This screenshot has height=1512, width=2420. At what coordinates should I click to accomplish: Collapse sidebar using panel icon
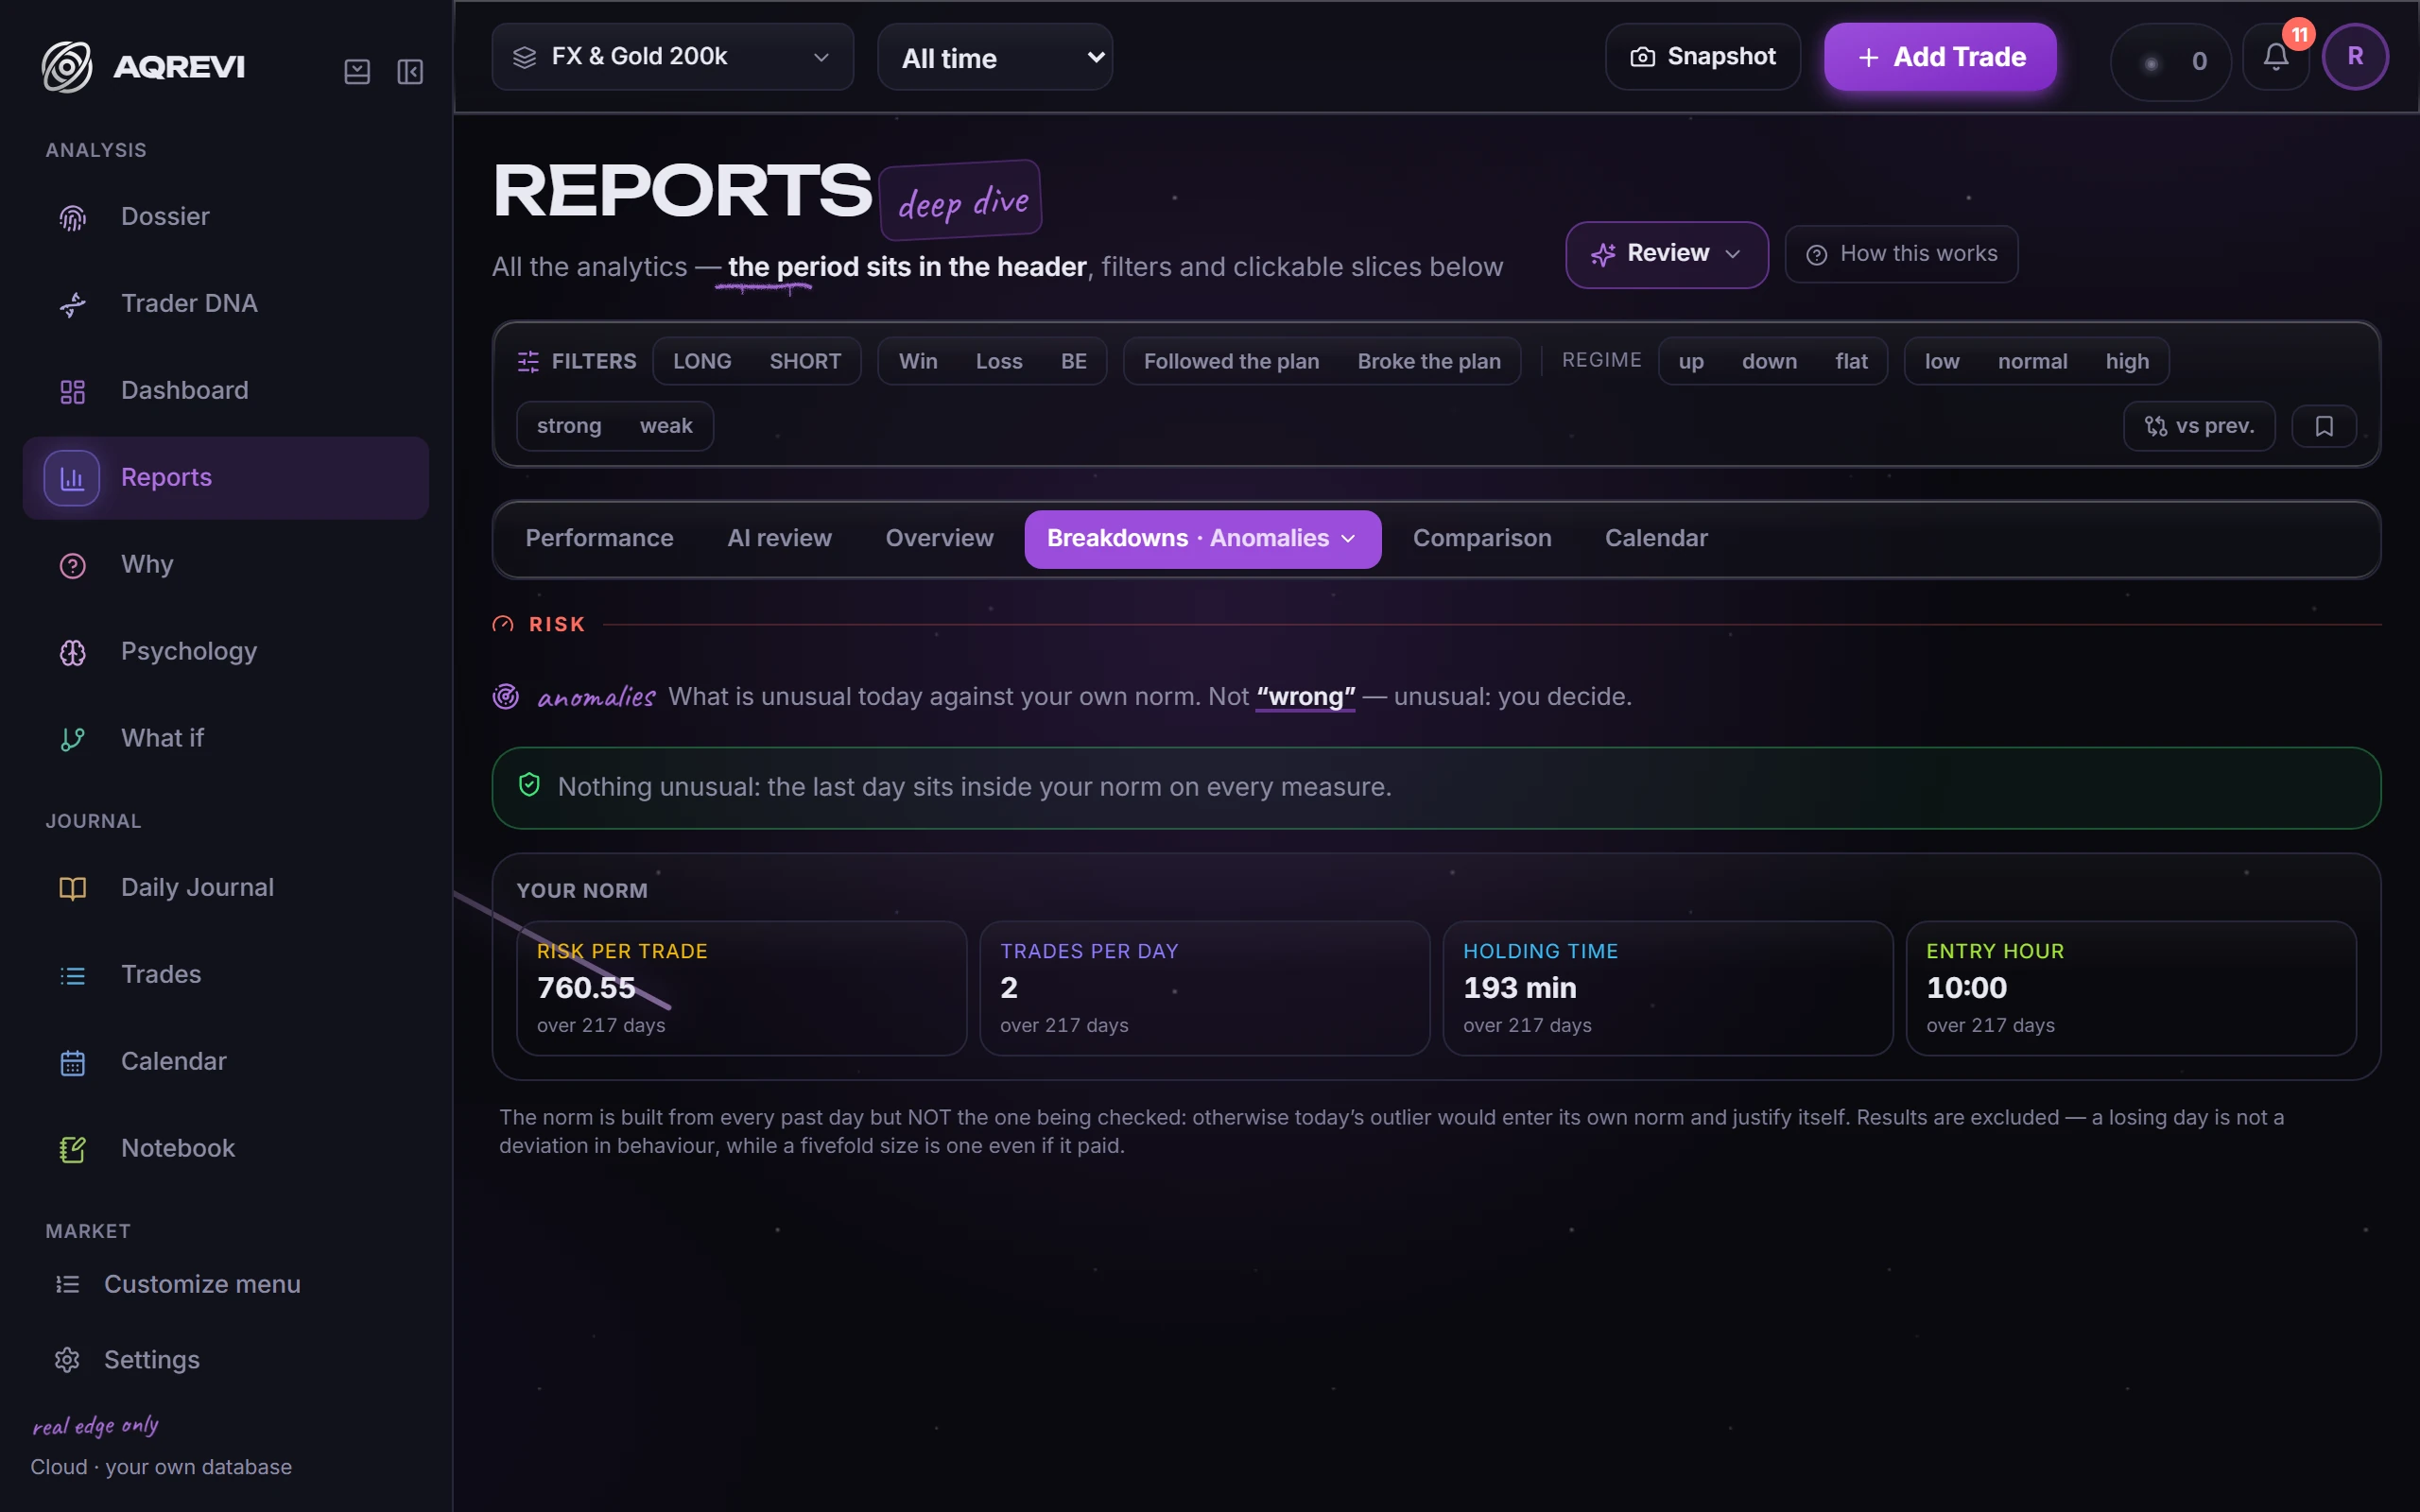point(410,72)
